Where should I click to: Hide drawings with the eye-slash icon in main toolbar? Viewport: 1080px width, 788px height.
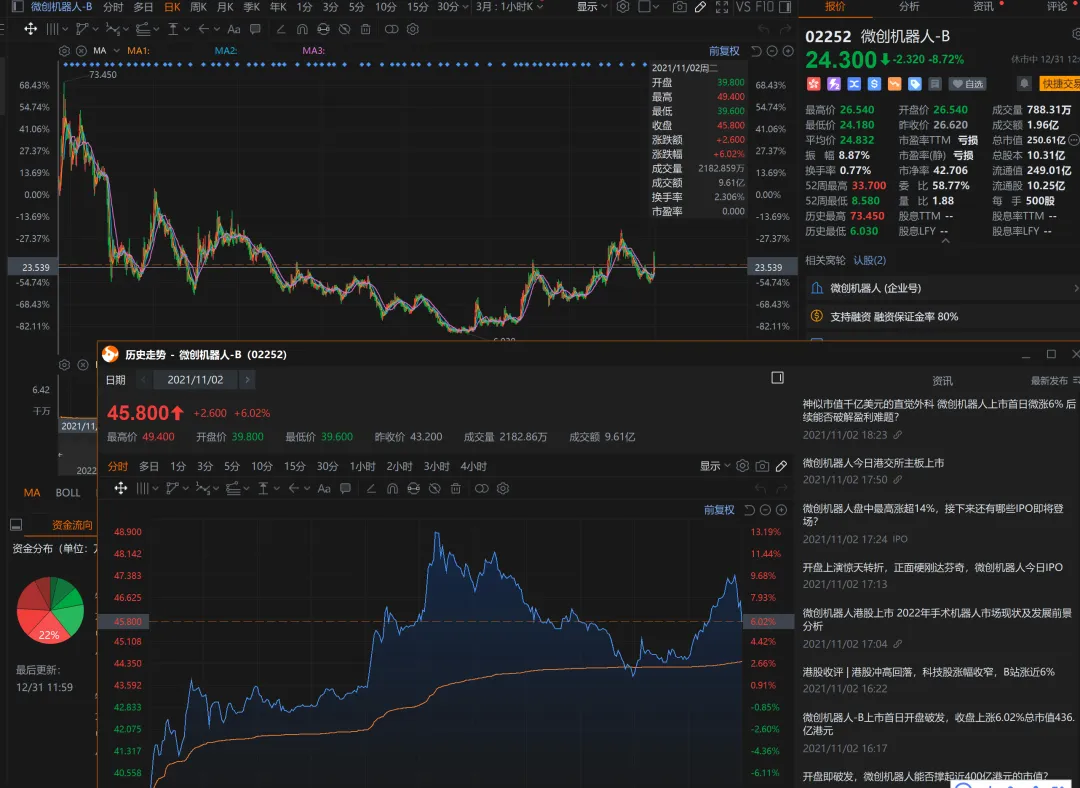click(x=344, y=29)
